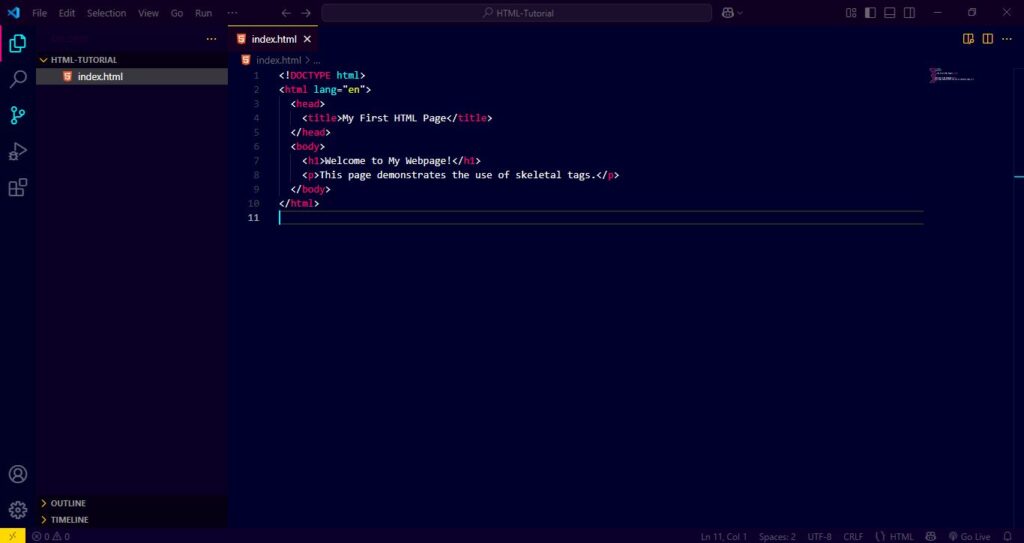1024x543 pixels.
Task: Click the closing html tag on line 10
Action: [299, 203]
